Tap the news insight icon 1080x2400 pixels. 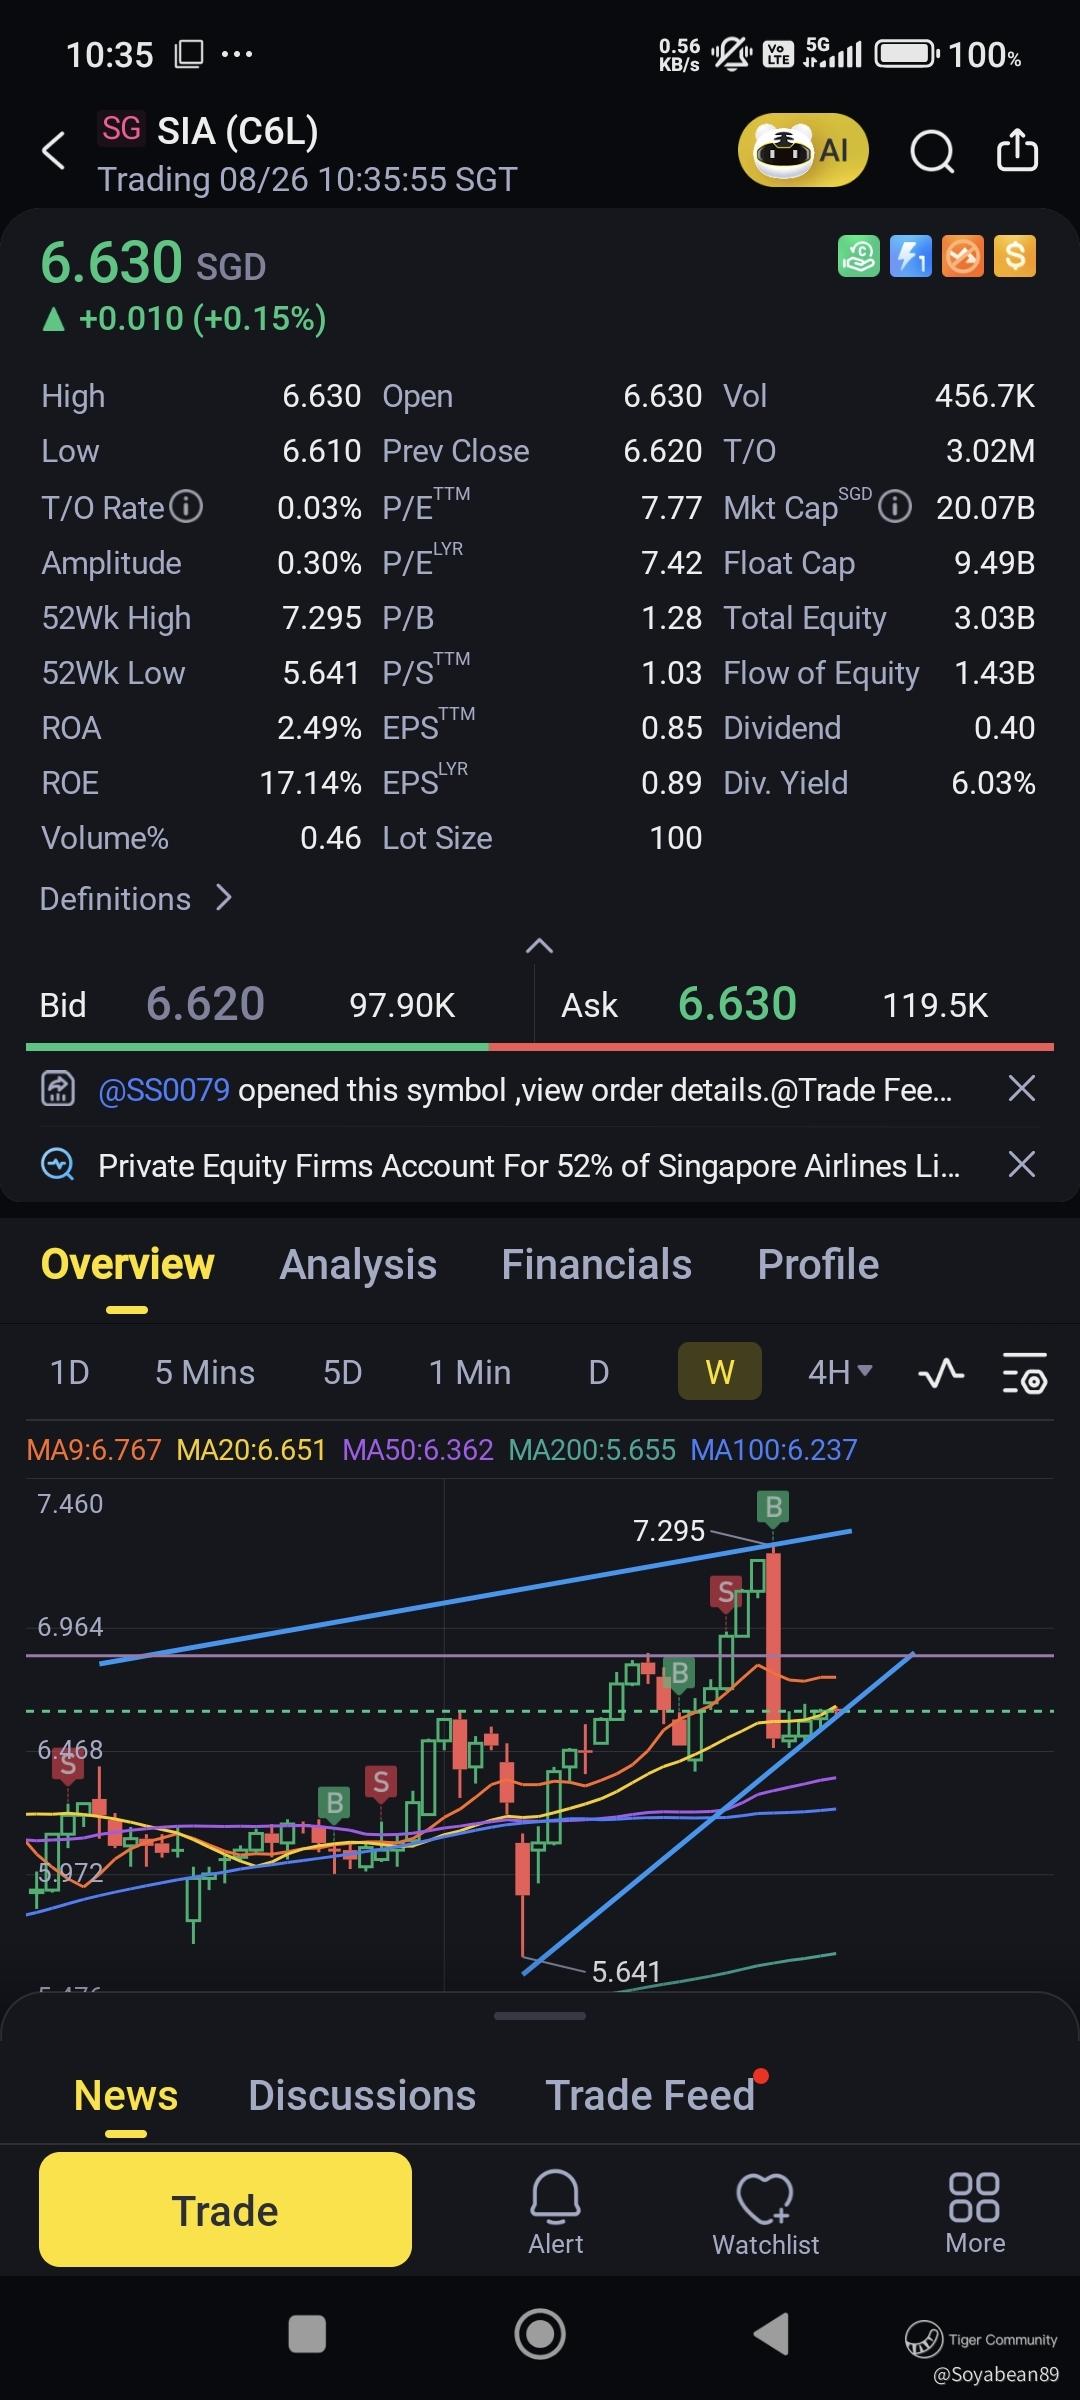click(x=57, y=1164)
